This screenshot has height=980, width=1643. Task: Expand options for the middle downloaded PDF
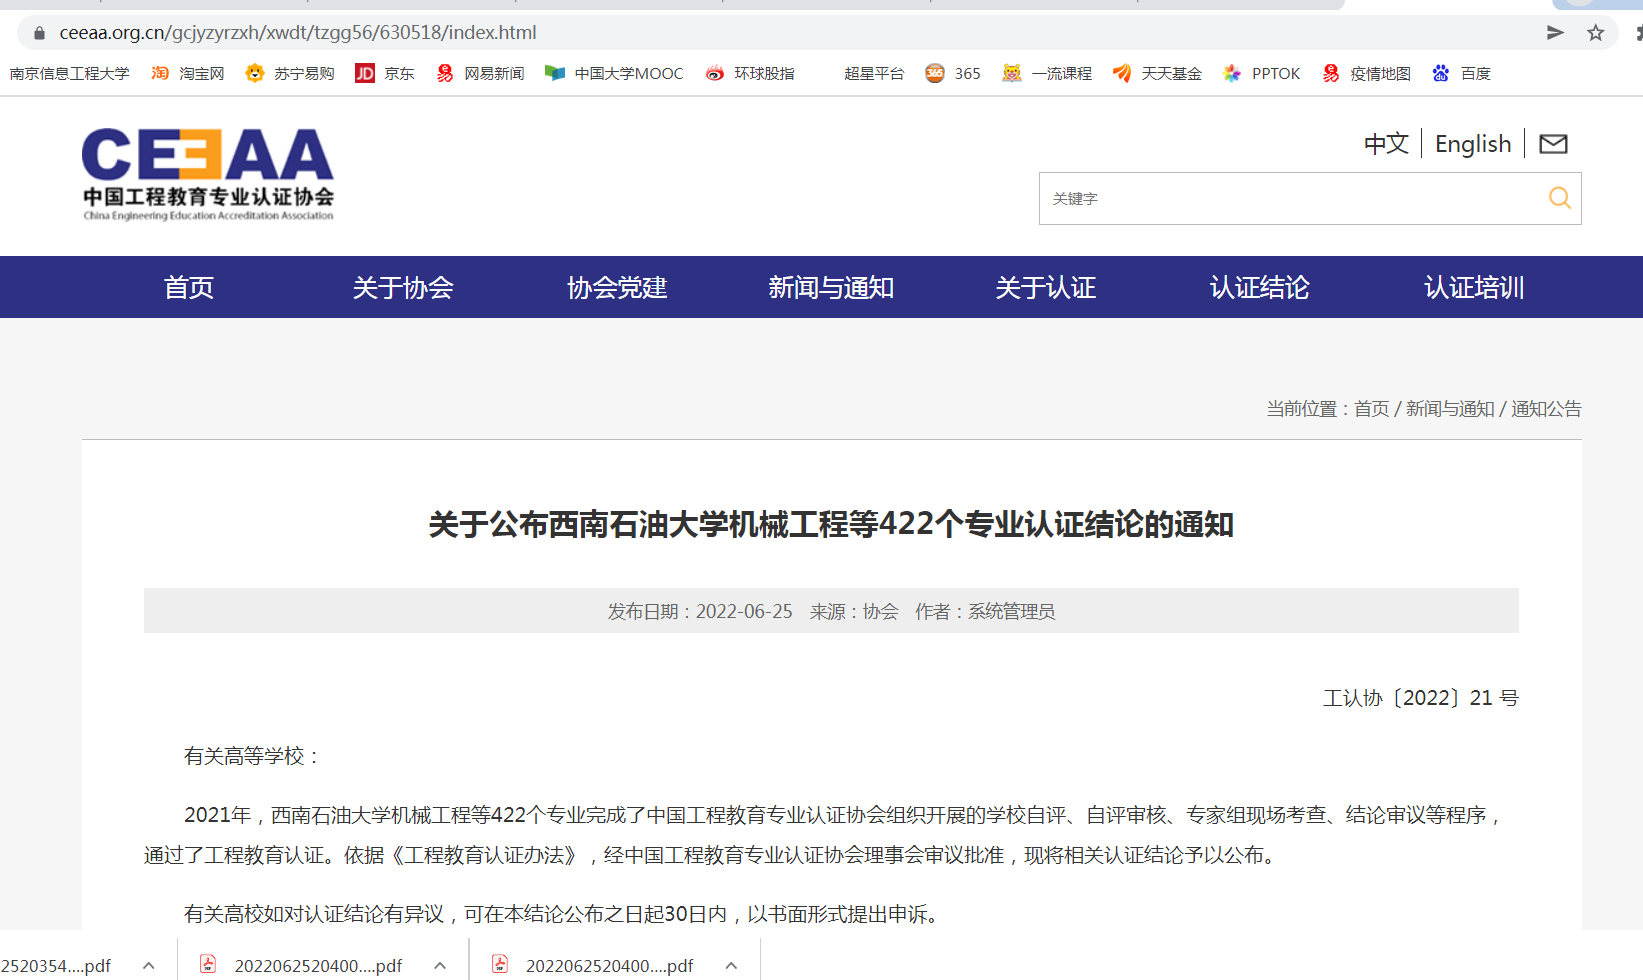pyautogui.click(x=440, y=965)
